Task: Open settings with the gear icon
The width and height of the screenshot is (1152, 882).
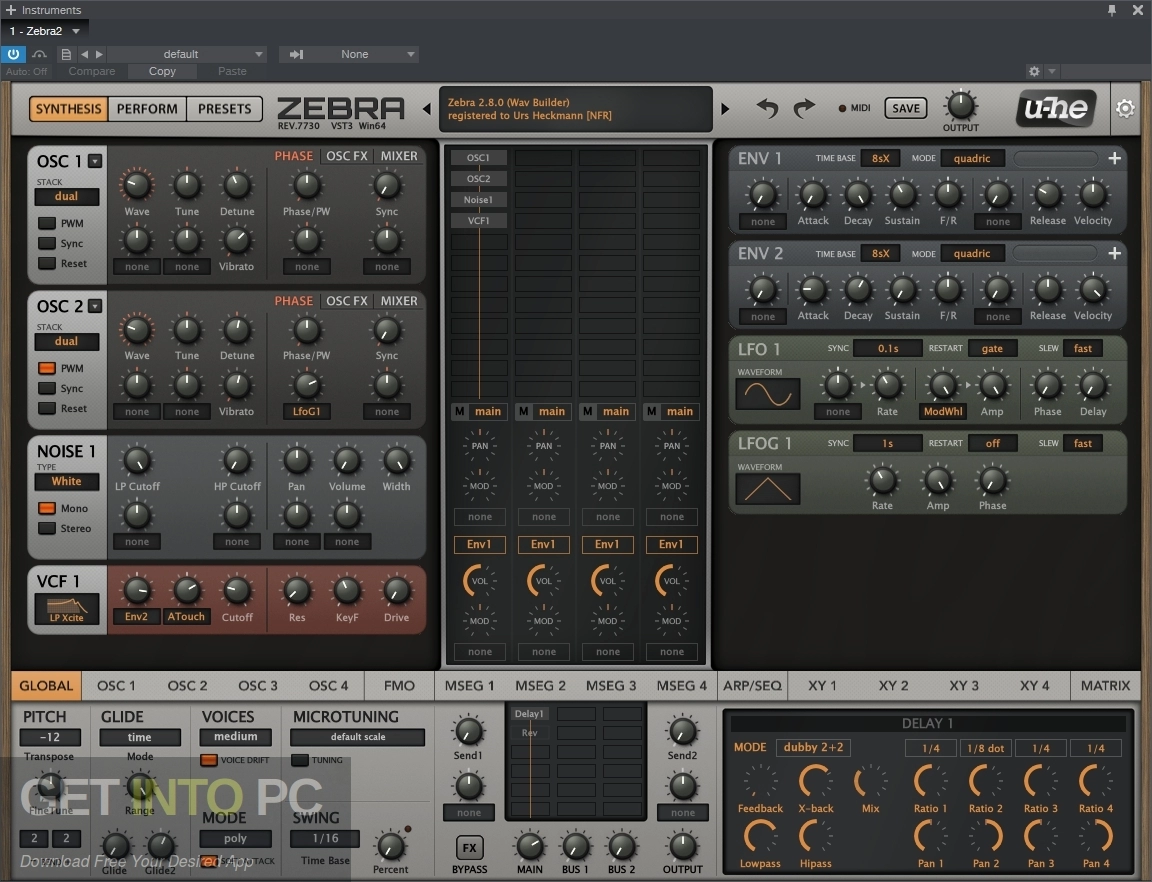Action: (1125, 108)
